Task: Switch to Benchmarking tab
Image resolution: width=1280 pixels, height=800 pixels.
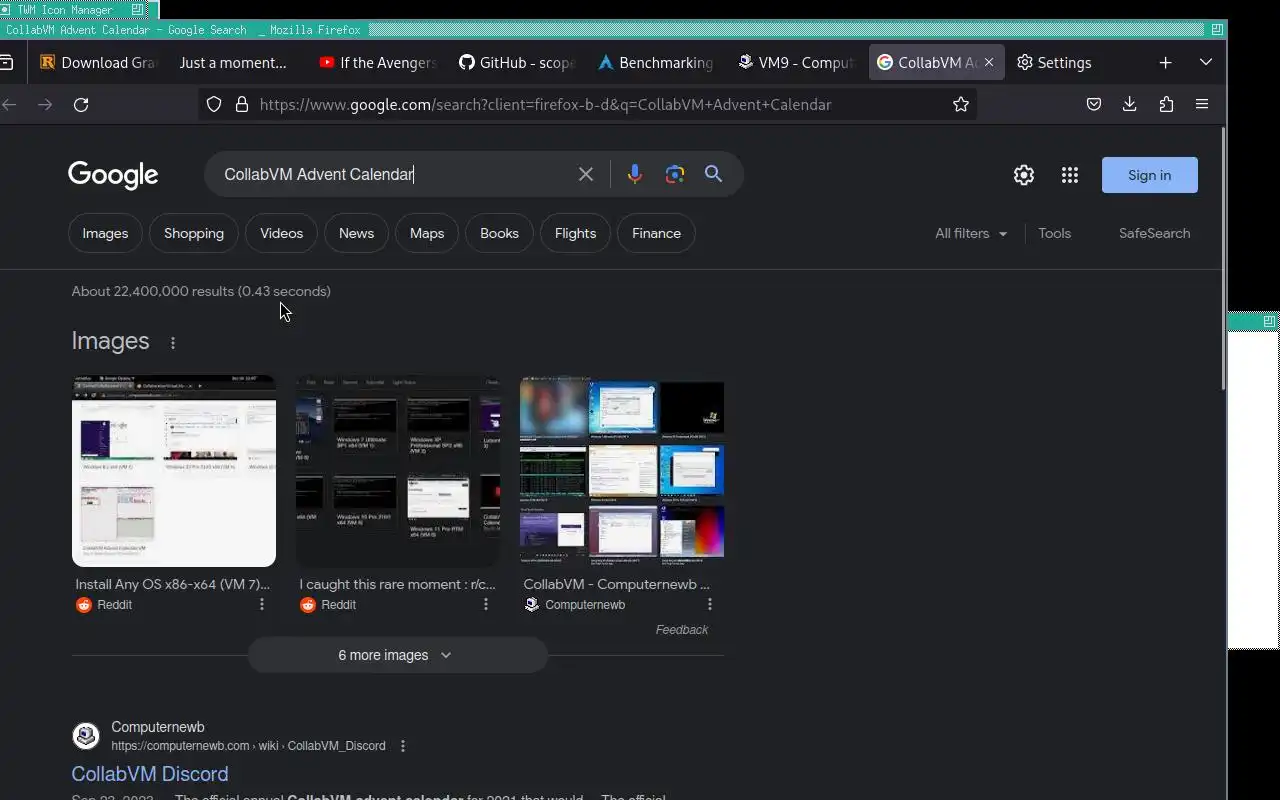Action: (x=657, y=62)
